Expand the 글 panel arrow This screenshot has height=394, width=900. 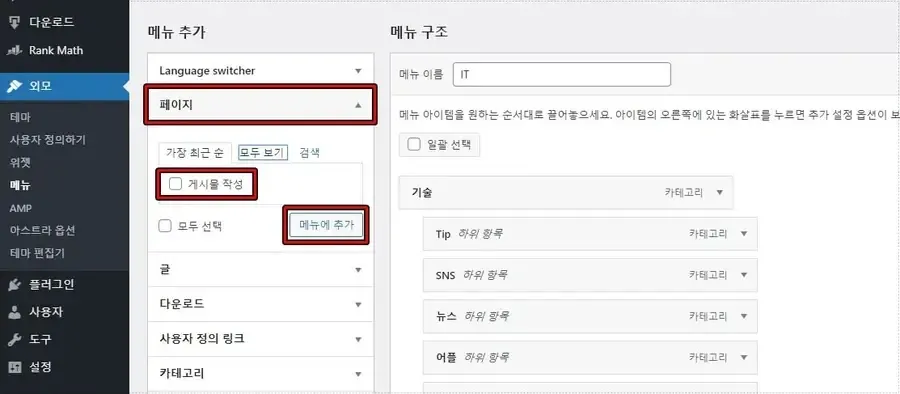point(358,270)
